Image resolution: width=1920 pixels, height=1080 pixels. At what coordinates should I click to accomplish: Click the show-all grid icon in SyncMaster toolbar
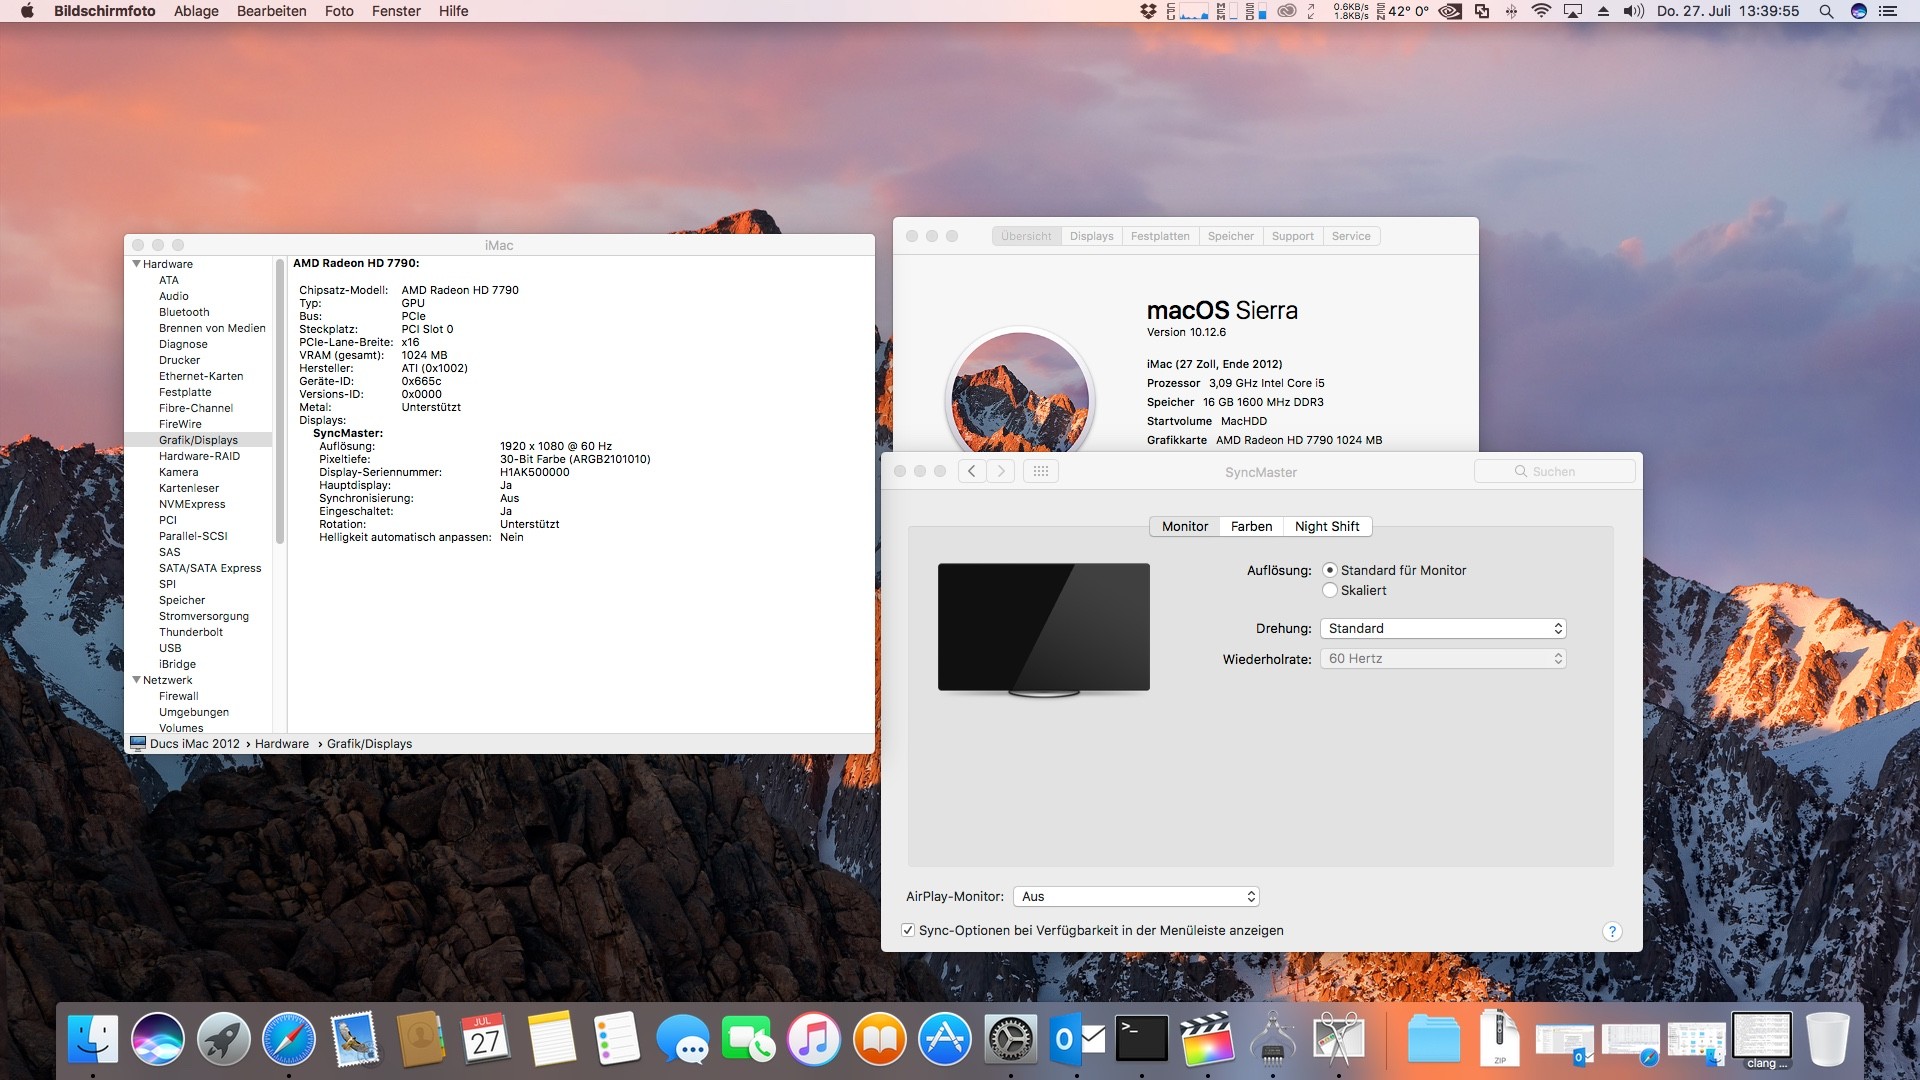tap(1040, 471)
